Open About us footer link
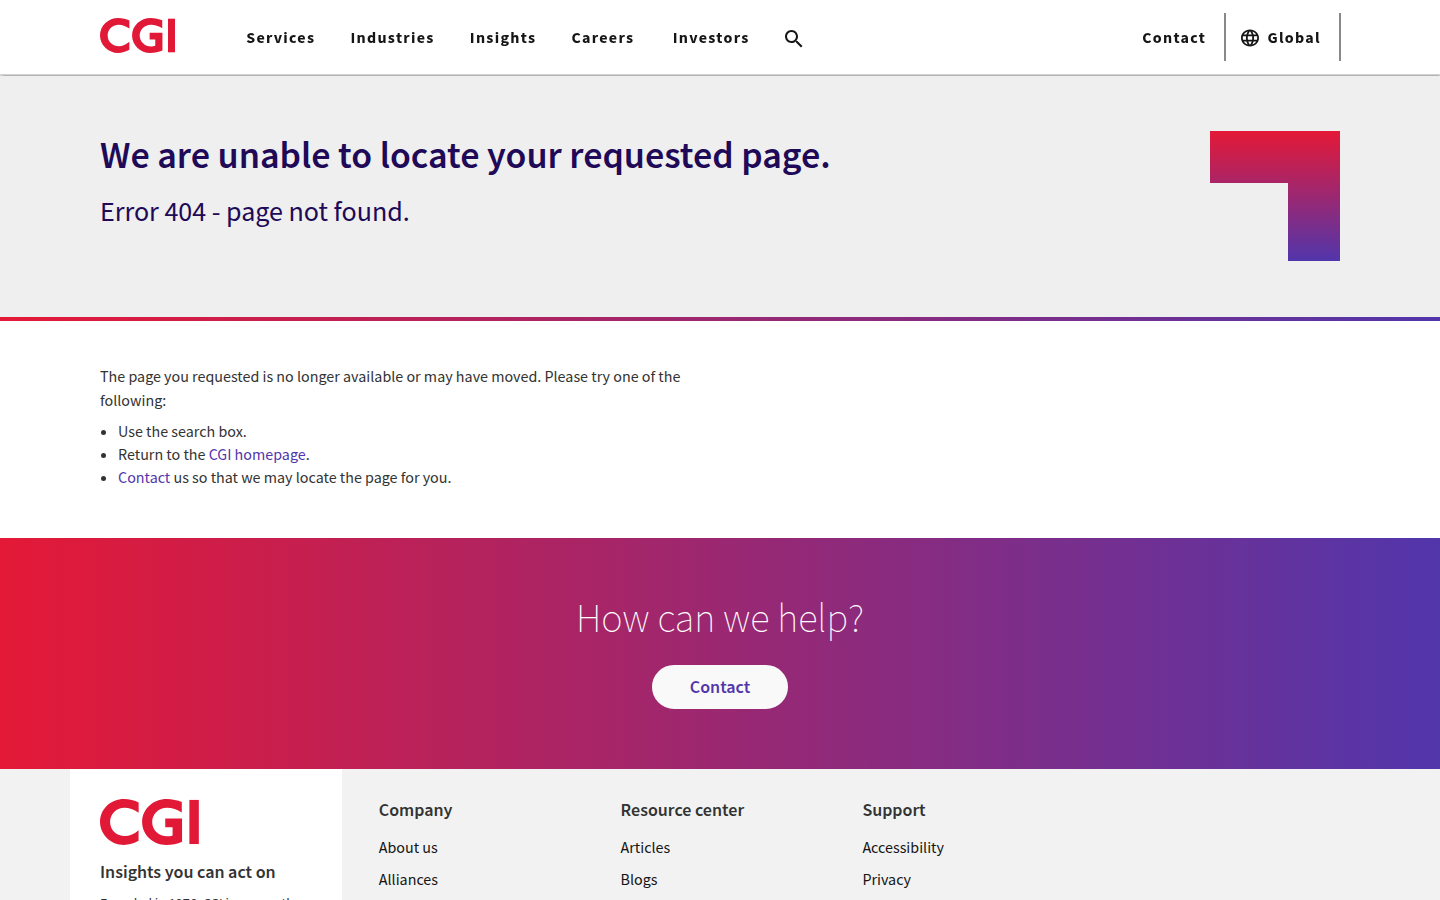 tap(408, 848)
